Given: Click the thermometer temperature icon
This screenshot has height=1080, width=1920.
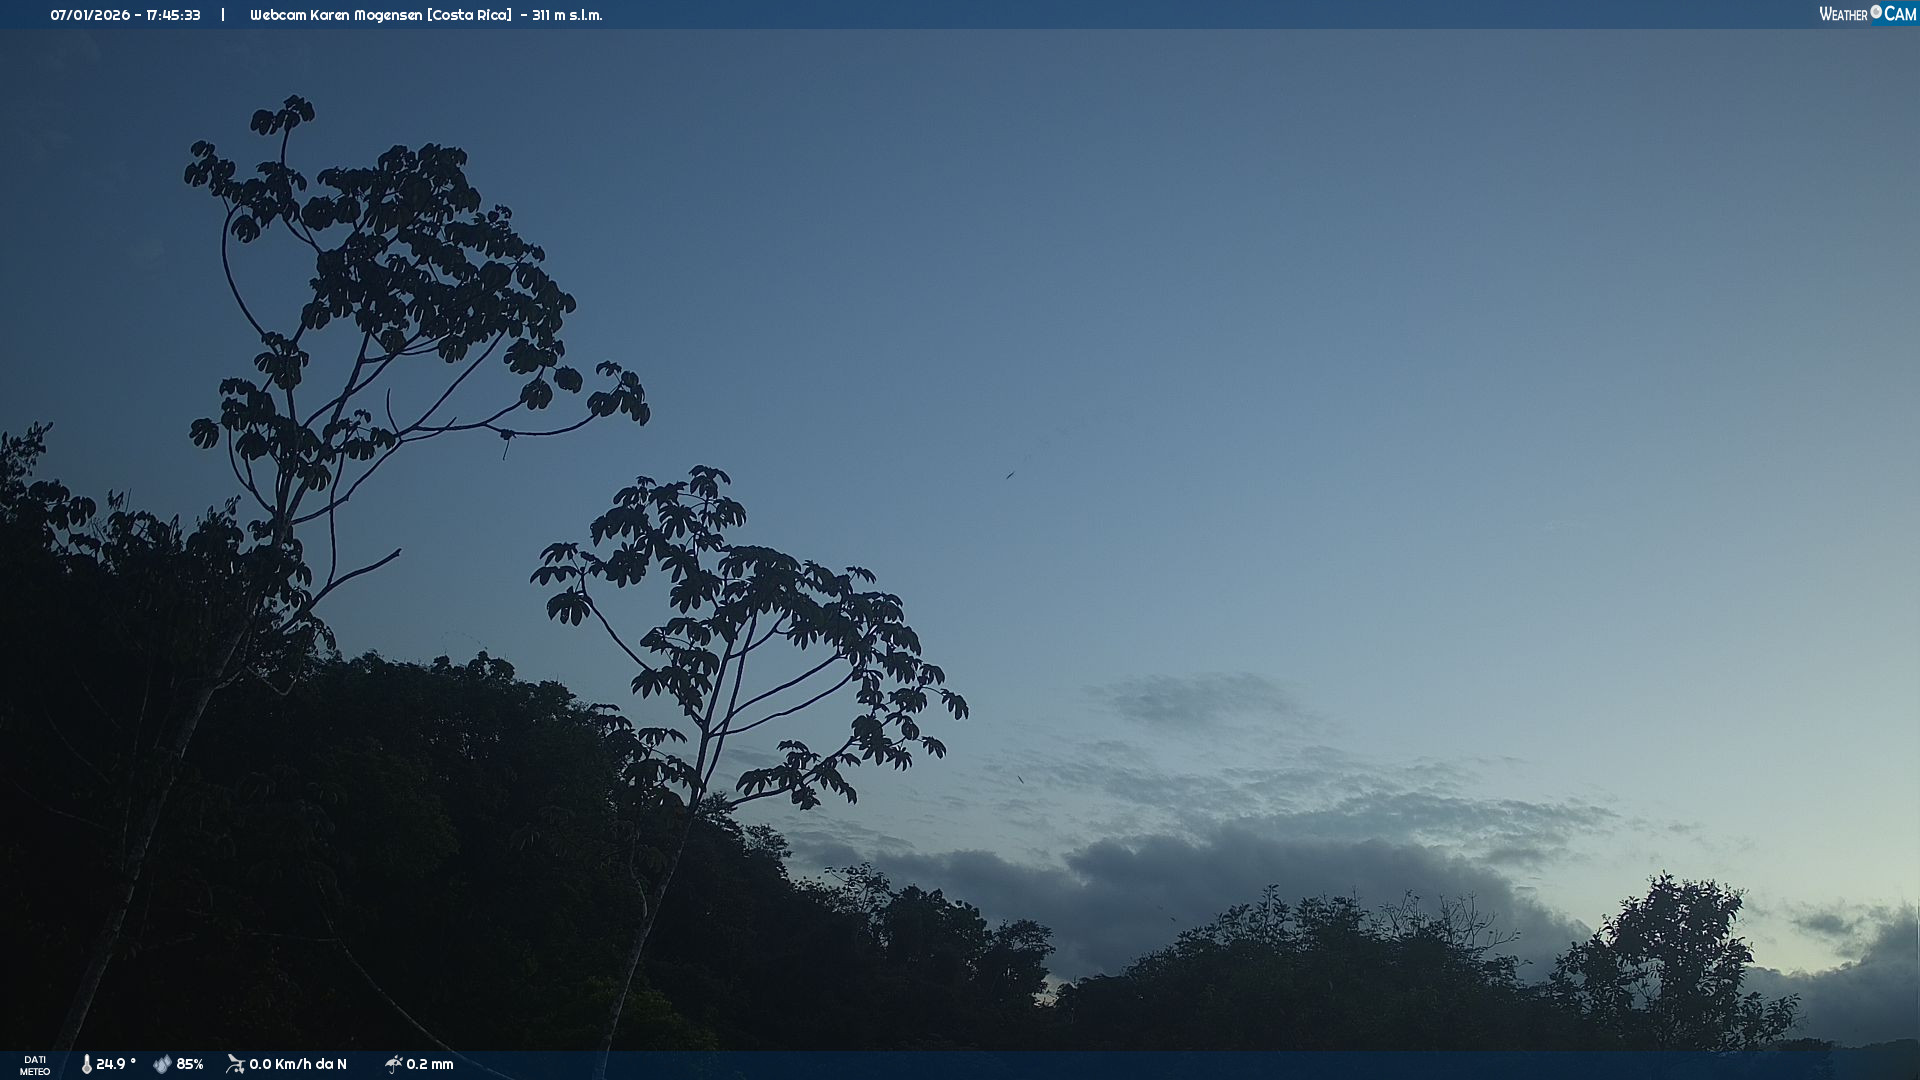Looking at the screenshot, I should (86, 1064).
